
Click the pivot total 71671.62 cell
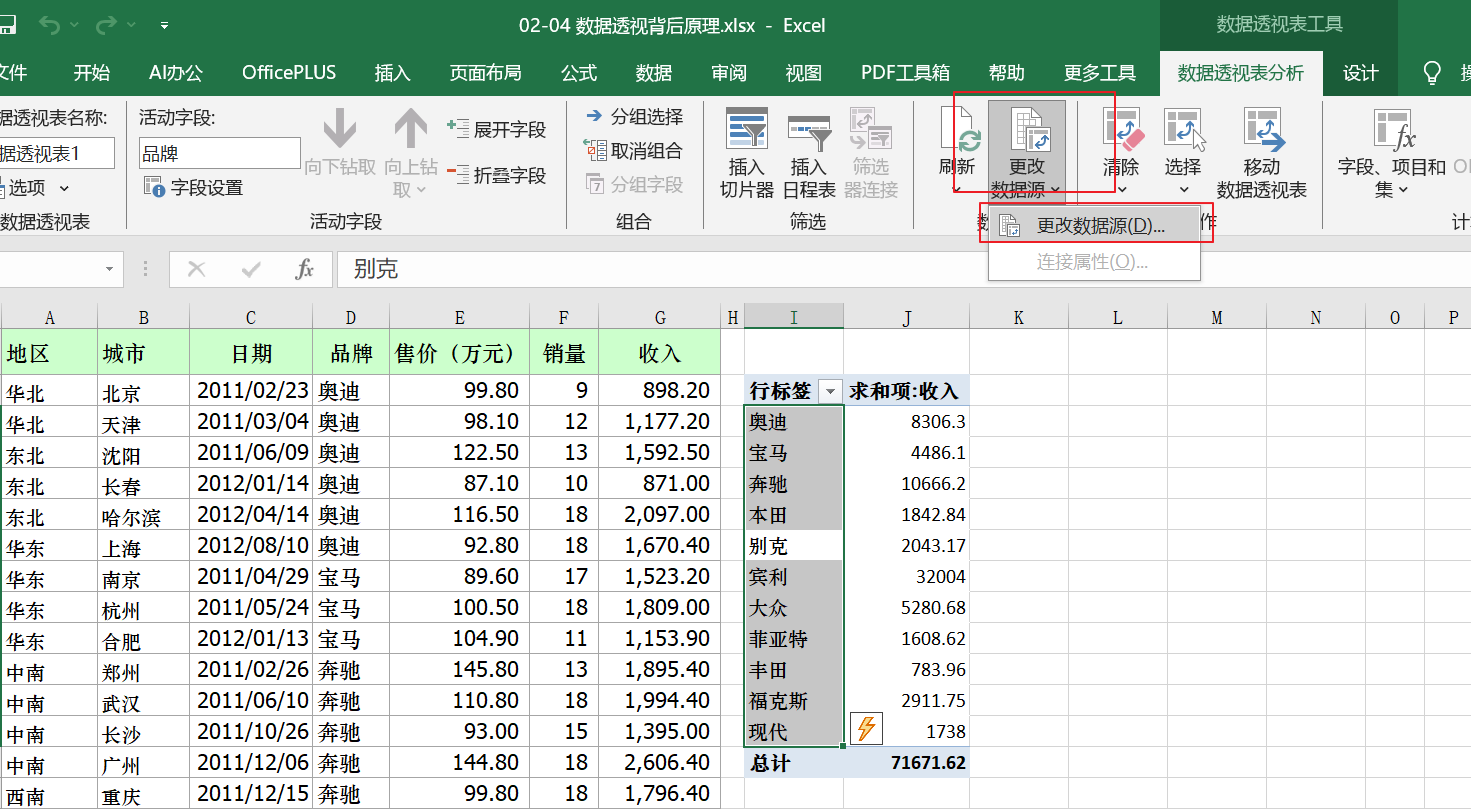point(907,763)
